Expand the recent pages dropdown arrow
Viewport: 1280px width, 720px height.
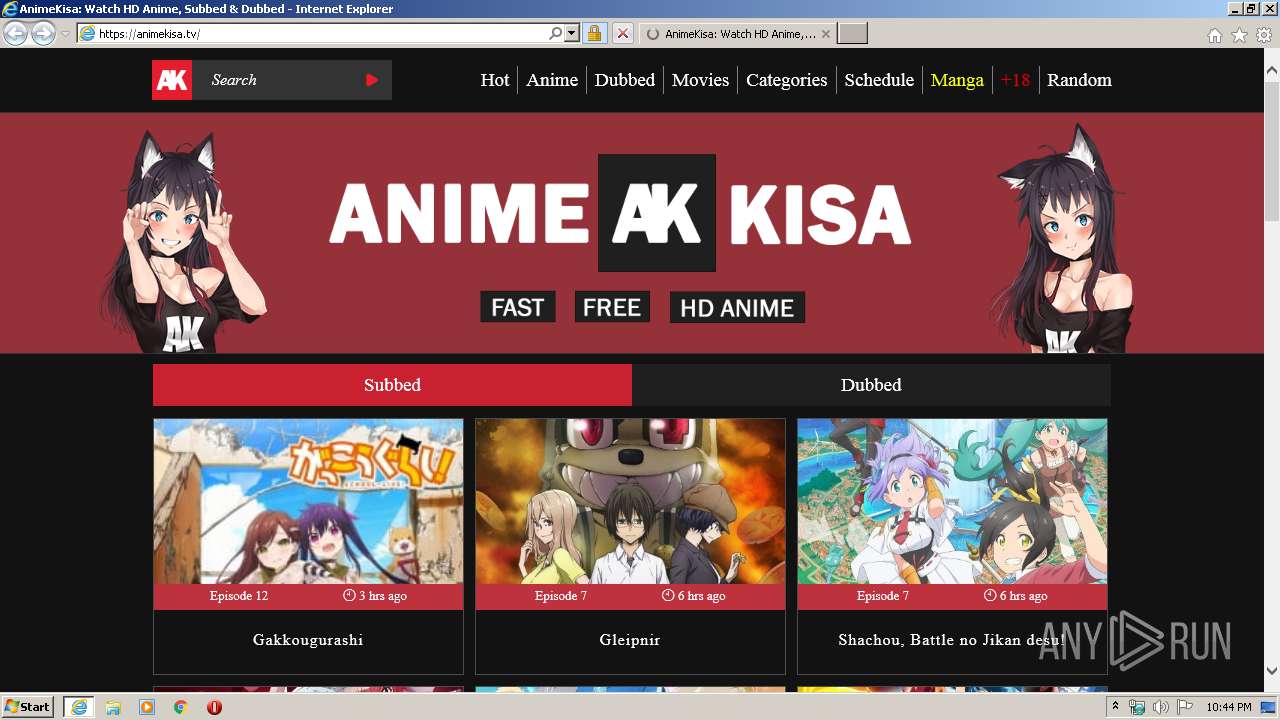click(x=65, y=34)
